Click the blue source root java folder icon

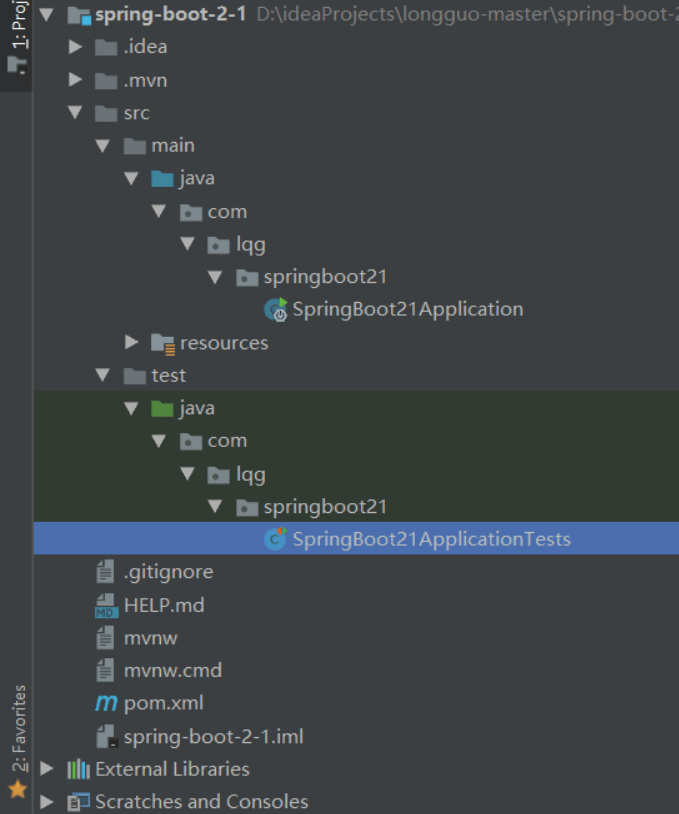pos(162,179)
